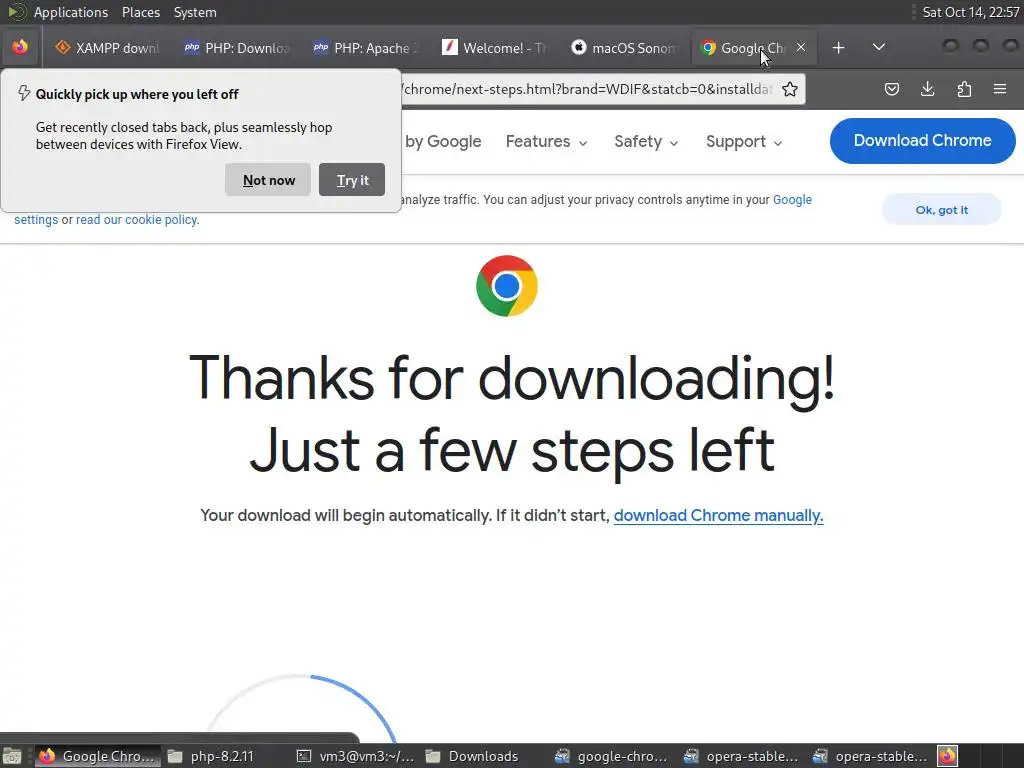Viewport: 1024px width, 768px height.
Task: Click download Chrome manually link
Action: click(x=718, y=515)
